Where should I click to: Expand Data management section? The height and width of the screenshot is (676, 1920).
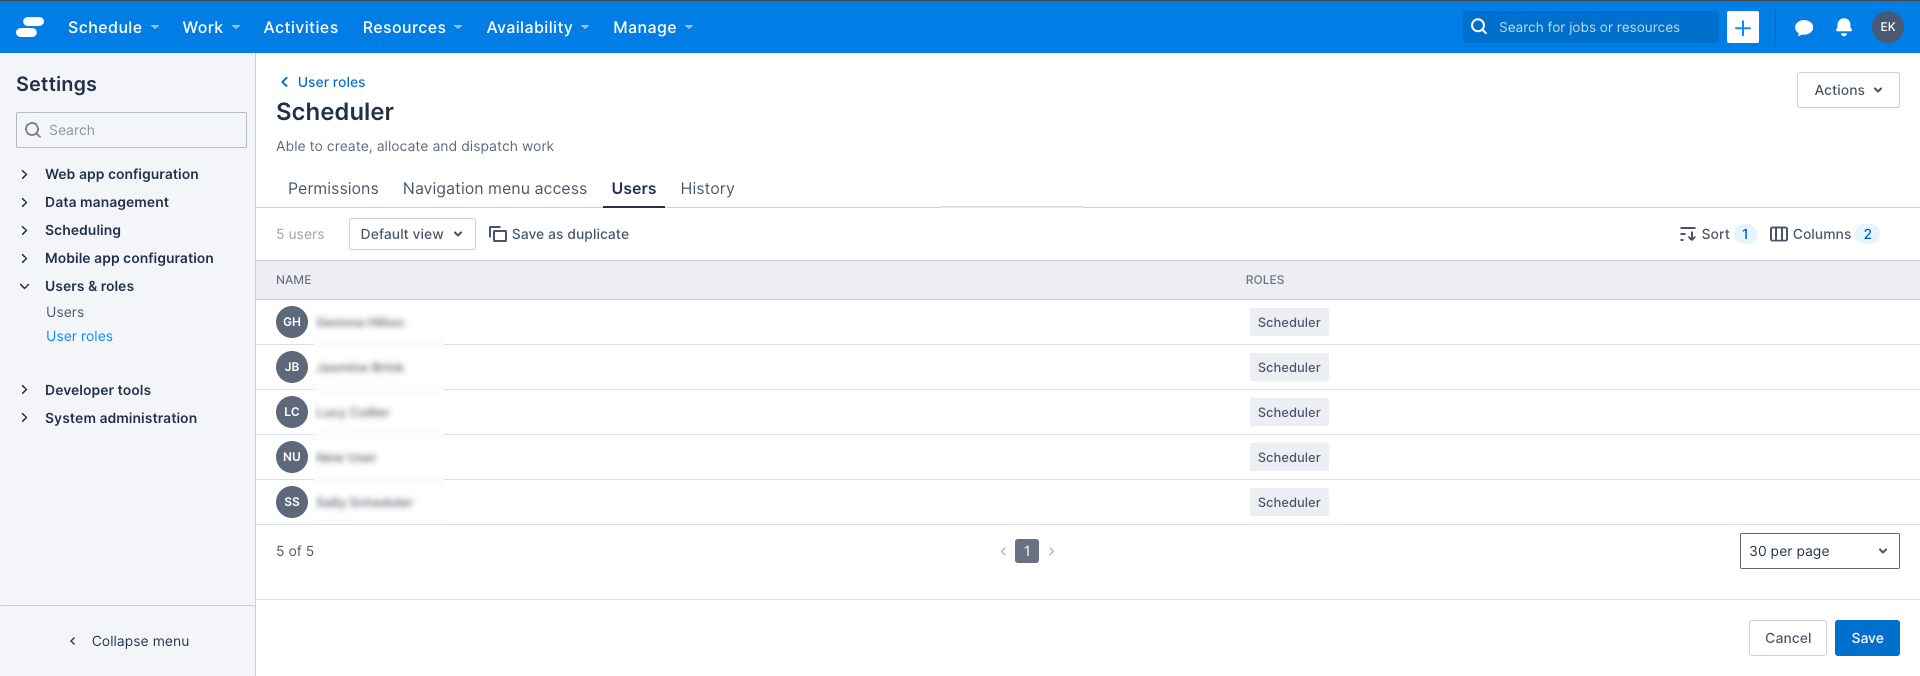coord(106,202)
